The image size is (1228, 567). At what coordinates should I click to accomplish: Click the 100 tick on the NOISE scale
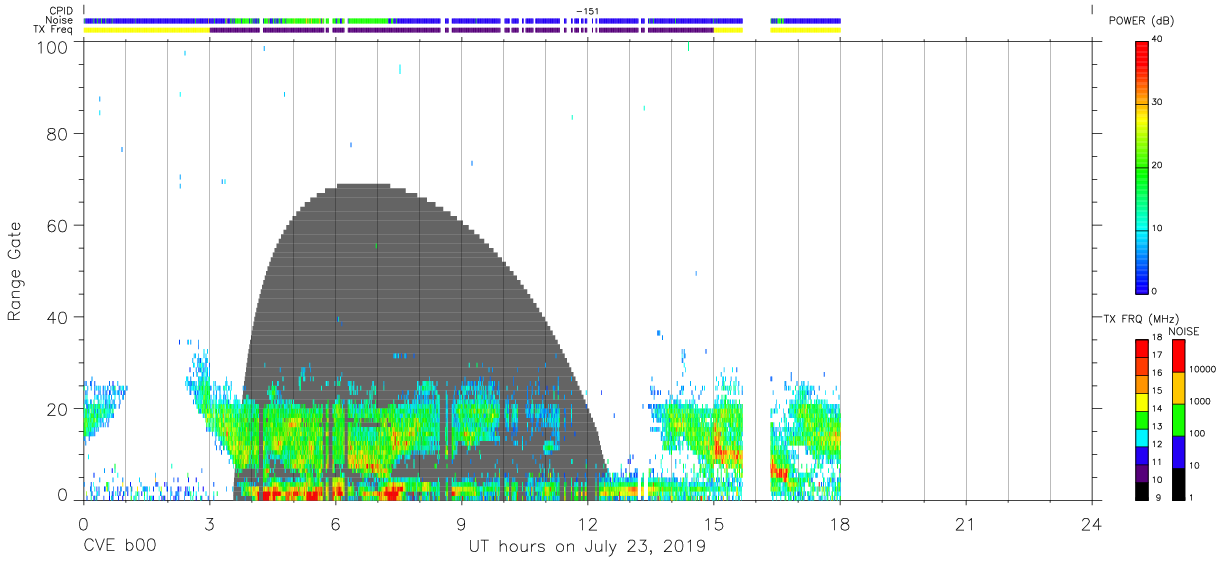tap(1197, 433)
